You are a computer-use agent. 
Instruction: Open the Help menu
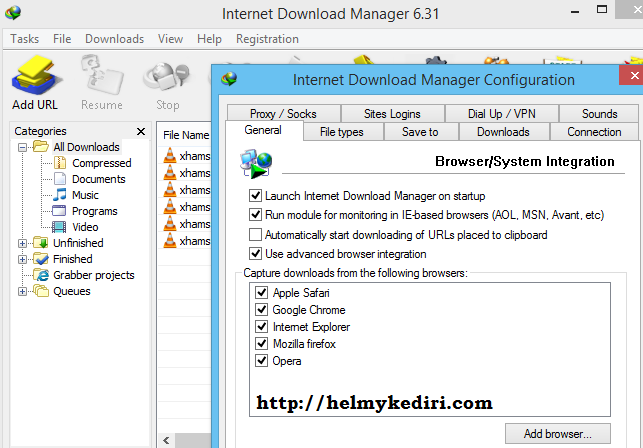(209, 39)
